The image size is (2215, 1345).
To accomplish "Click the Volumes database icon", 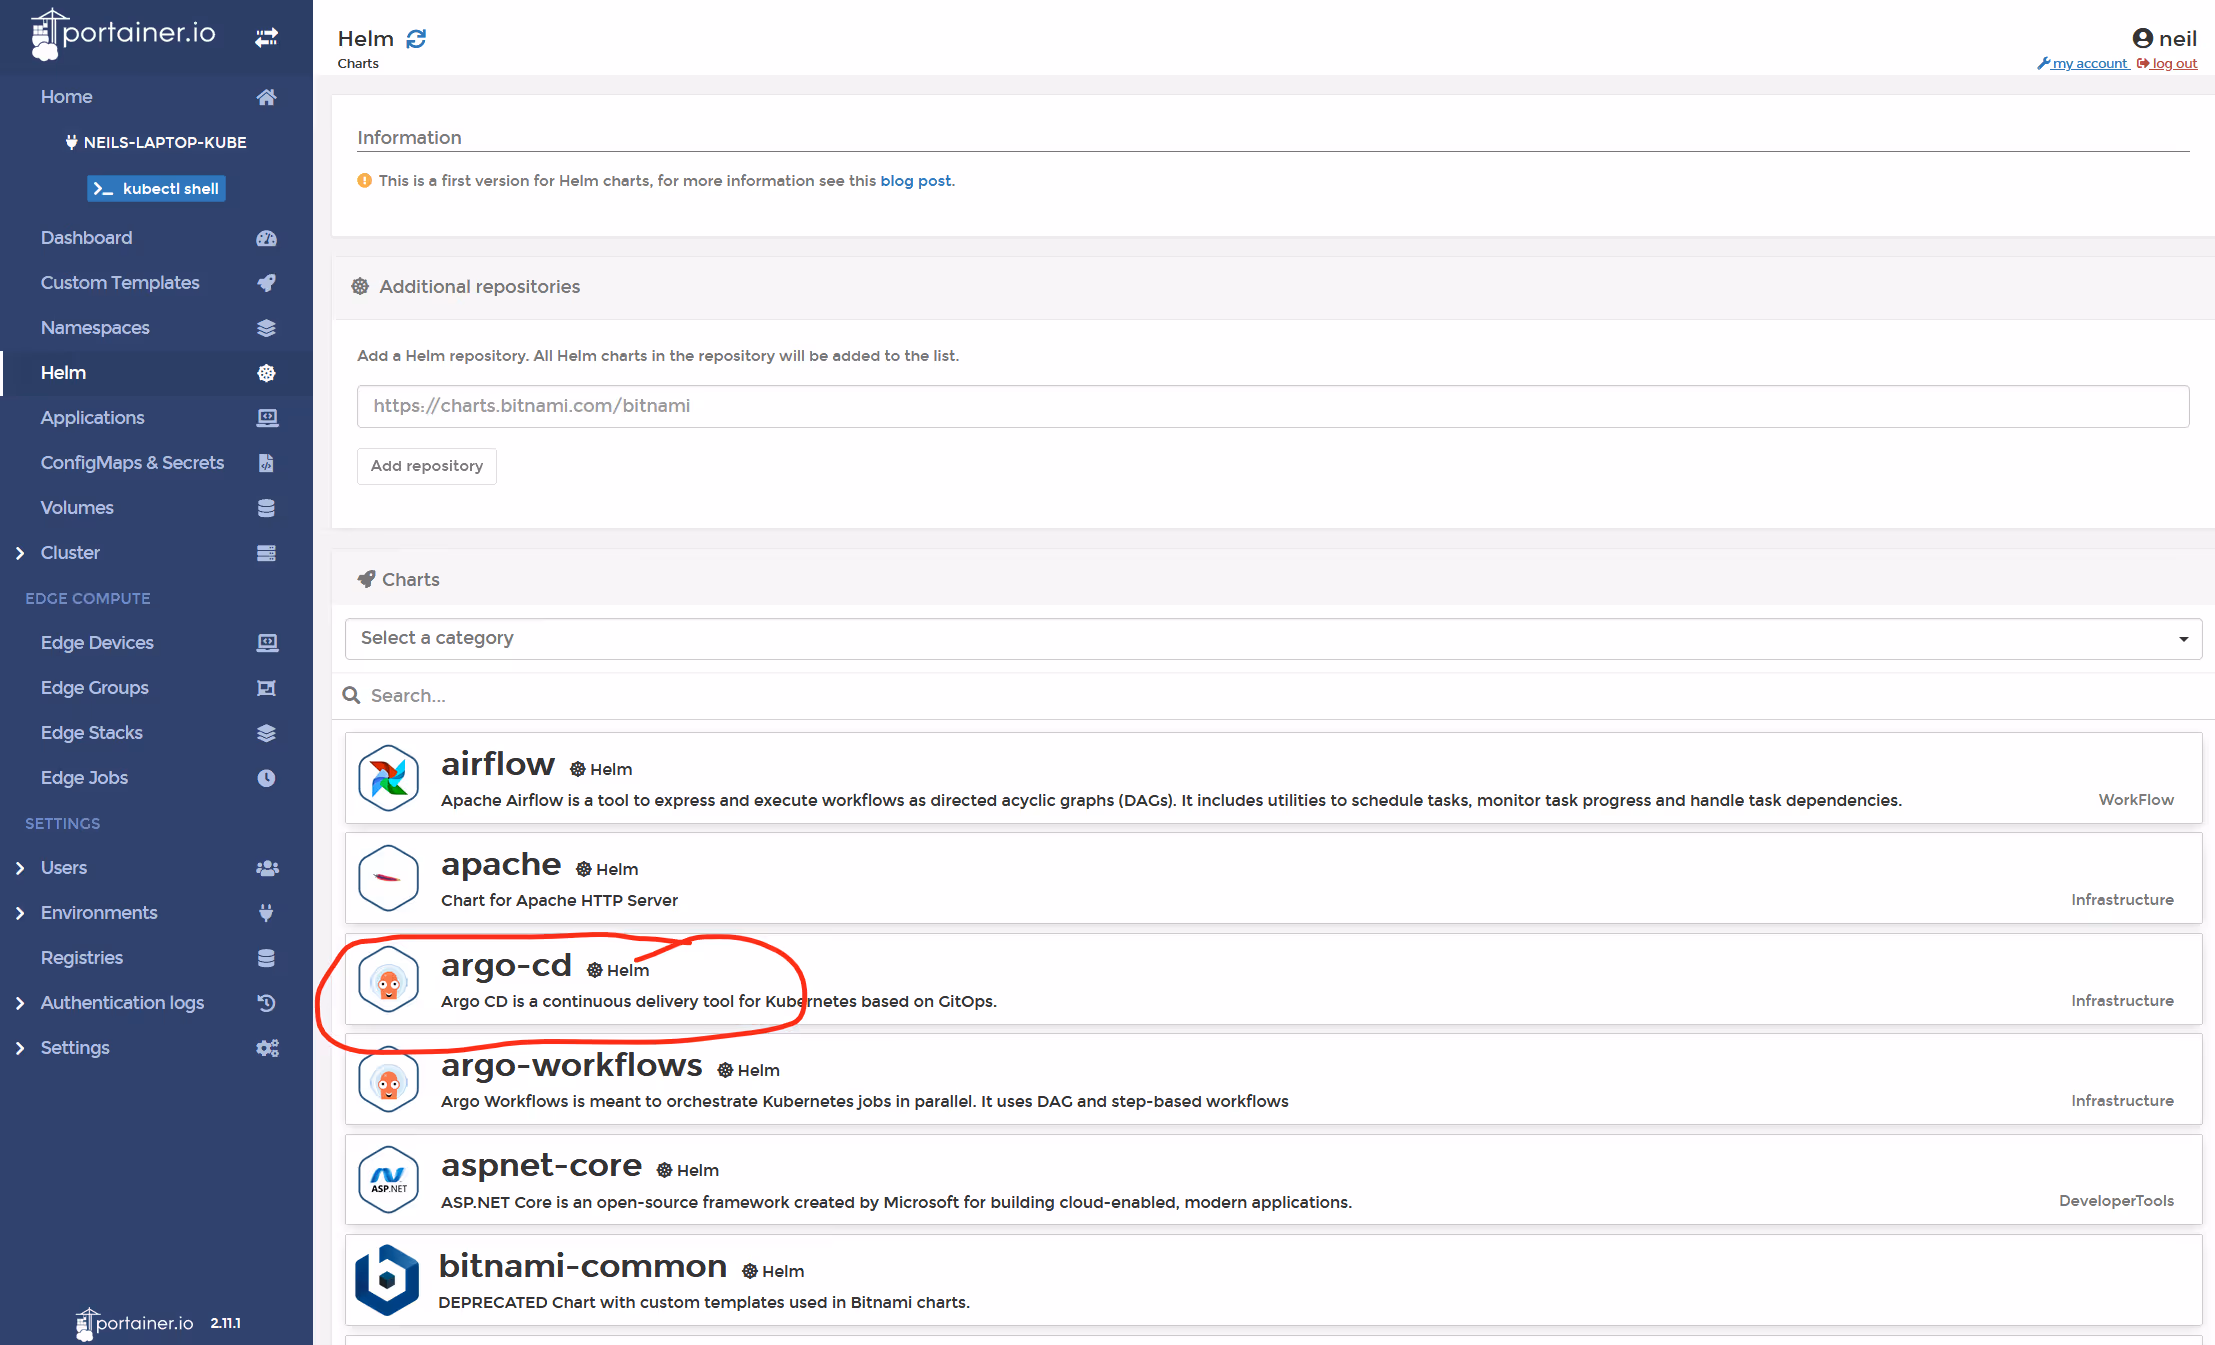I will pyautogui.click(x=266, y=508).
